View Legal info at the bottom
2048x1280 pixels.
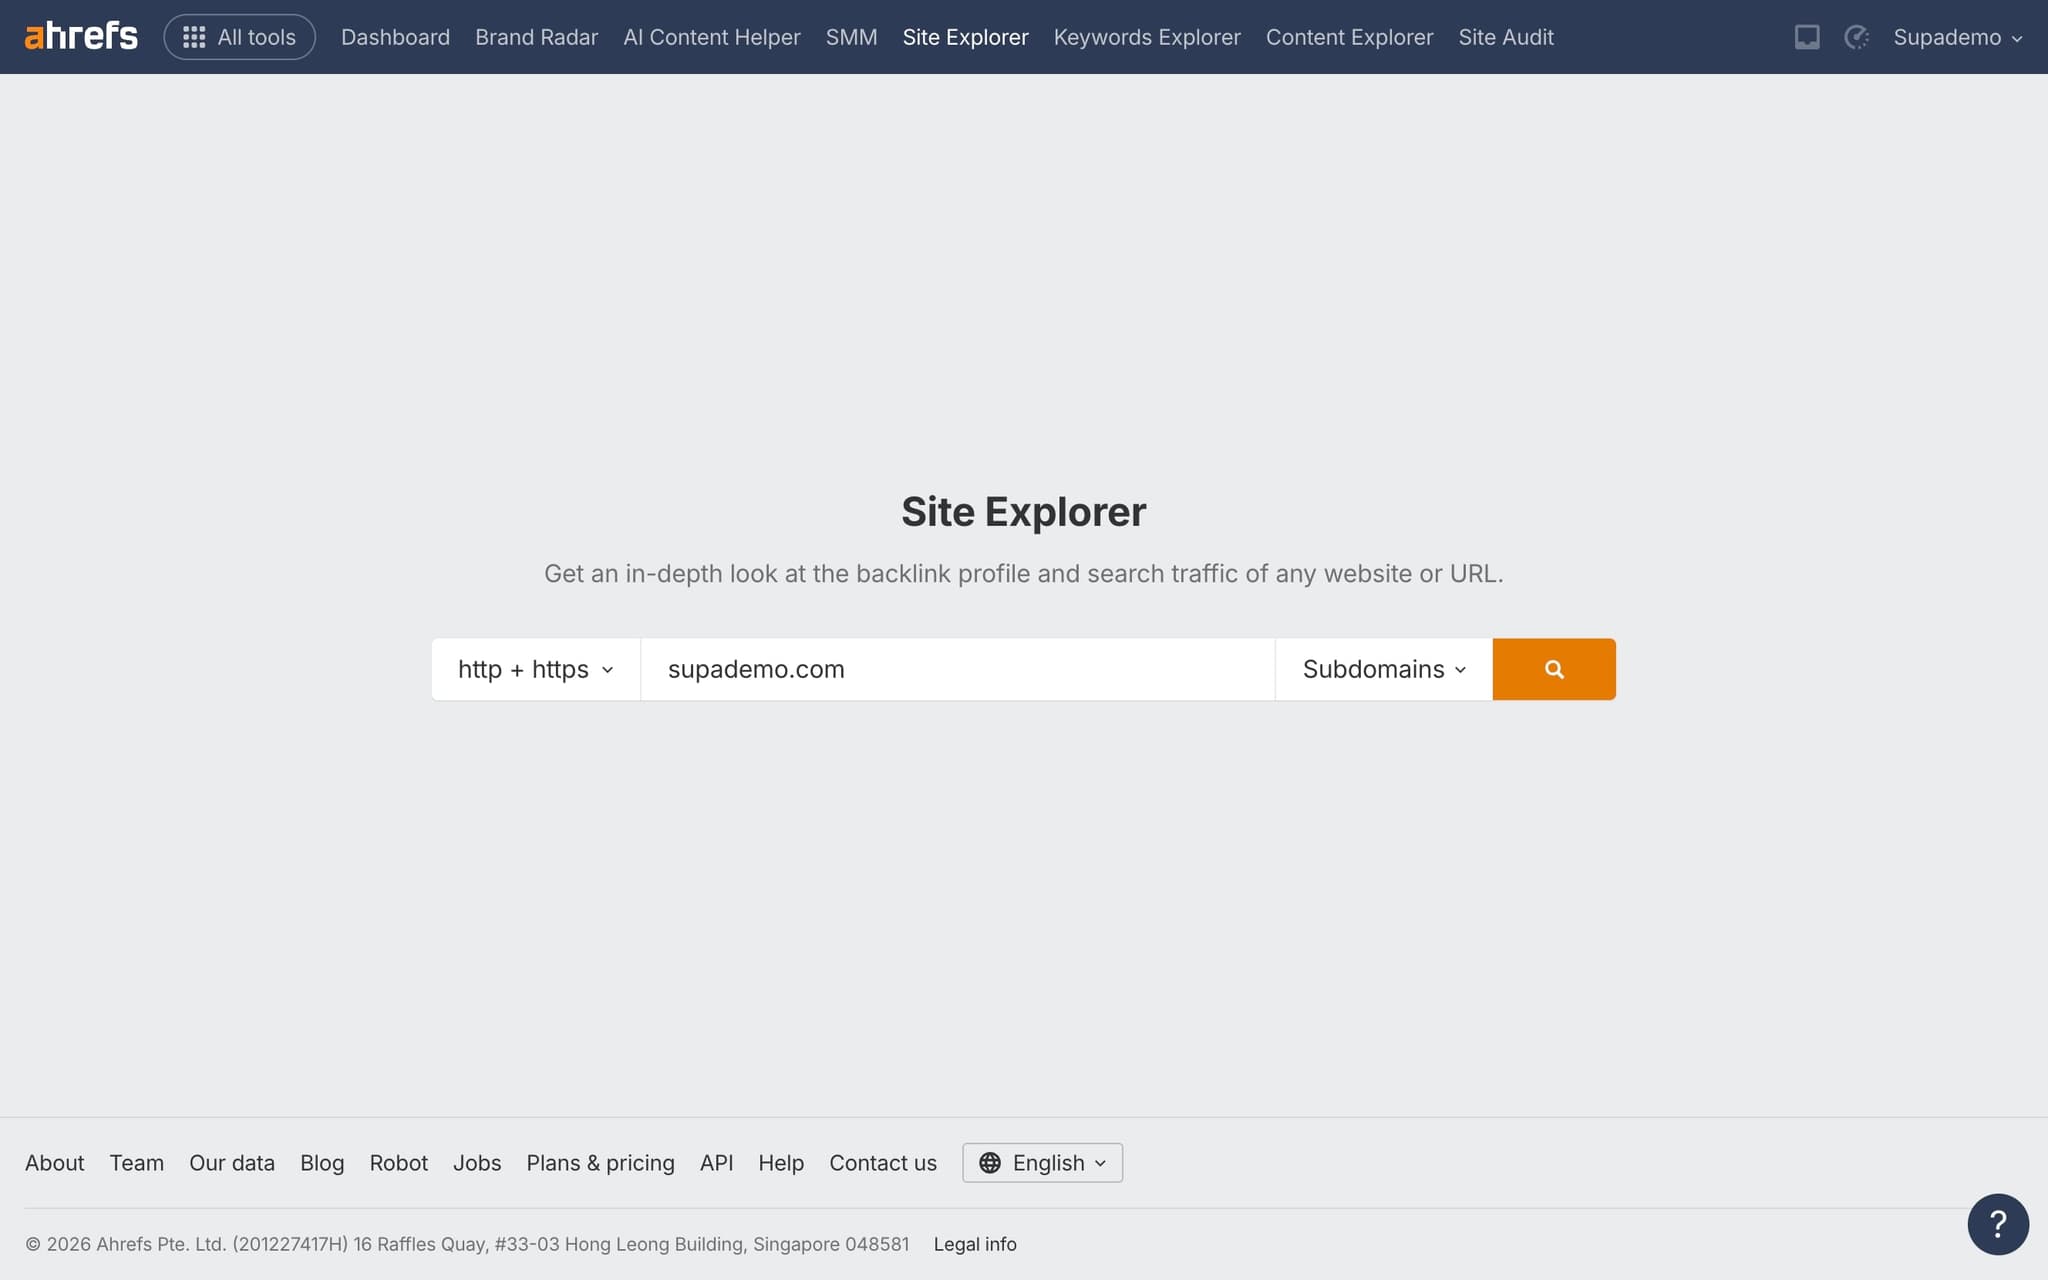point(975,1244)
